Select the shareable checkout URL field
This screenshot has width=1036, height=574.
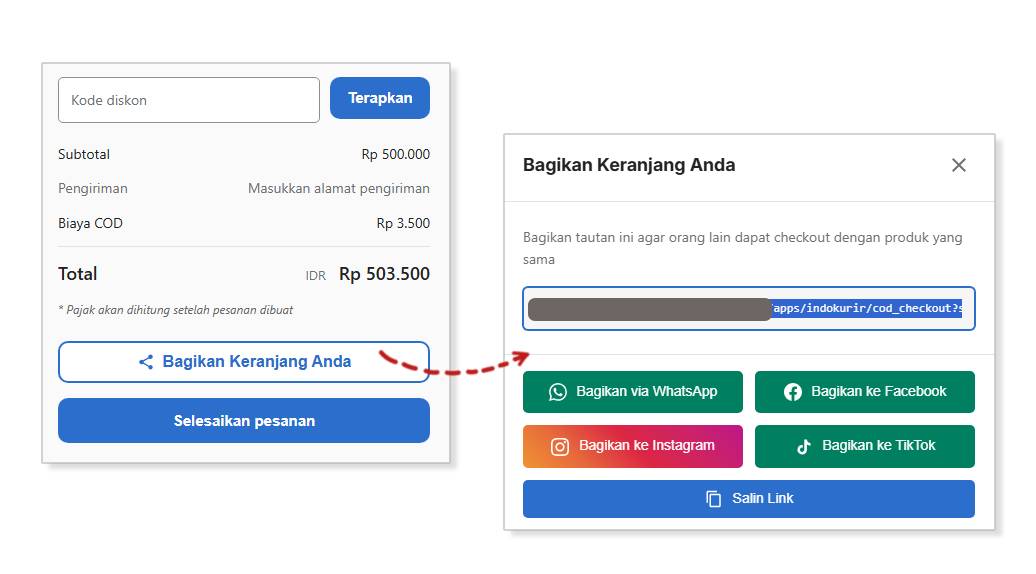(x=749, y=309)
